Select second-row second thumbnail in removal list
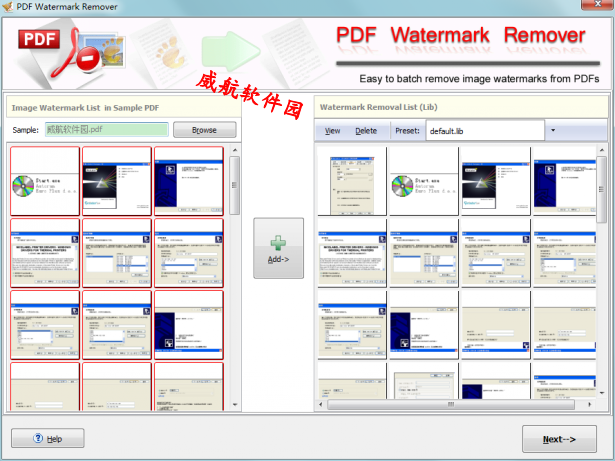 pyautogui.click(x=424, y=253)
